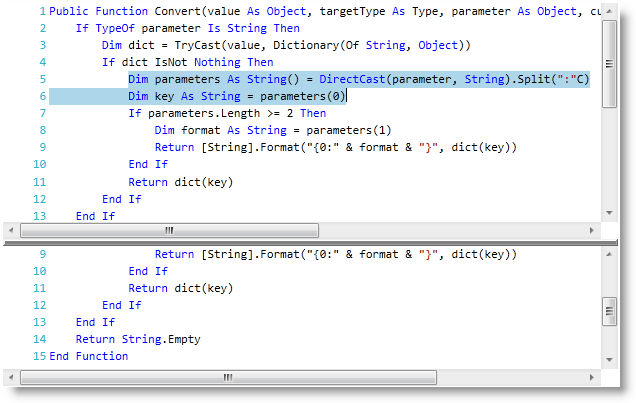Click 'parameters.Length' on line 7
This screenshot has height=403, width=636.
tap(204, 114)
